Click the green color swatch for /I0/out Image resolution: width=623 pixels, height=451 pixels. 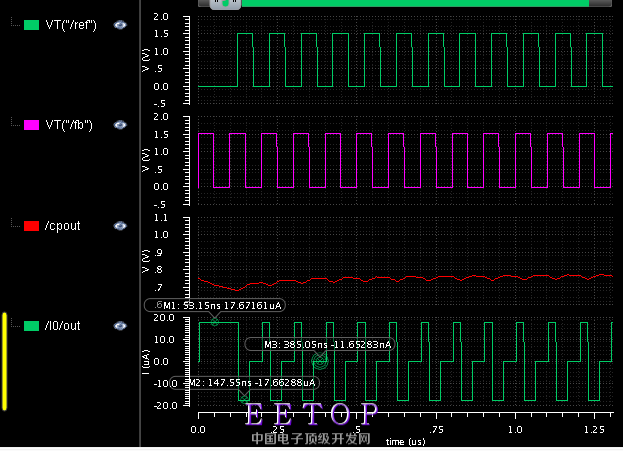[x=31, y=326]
